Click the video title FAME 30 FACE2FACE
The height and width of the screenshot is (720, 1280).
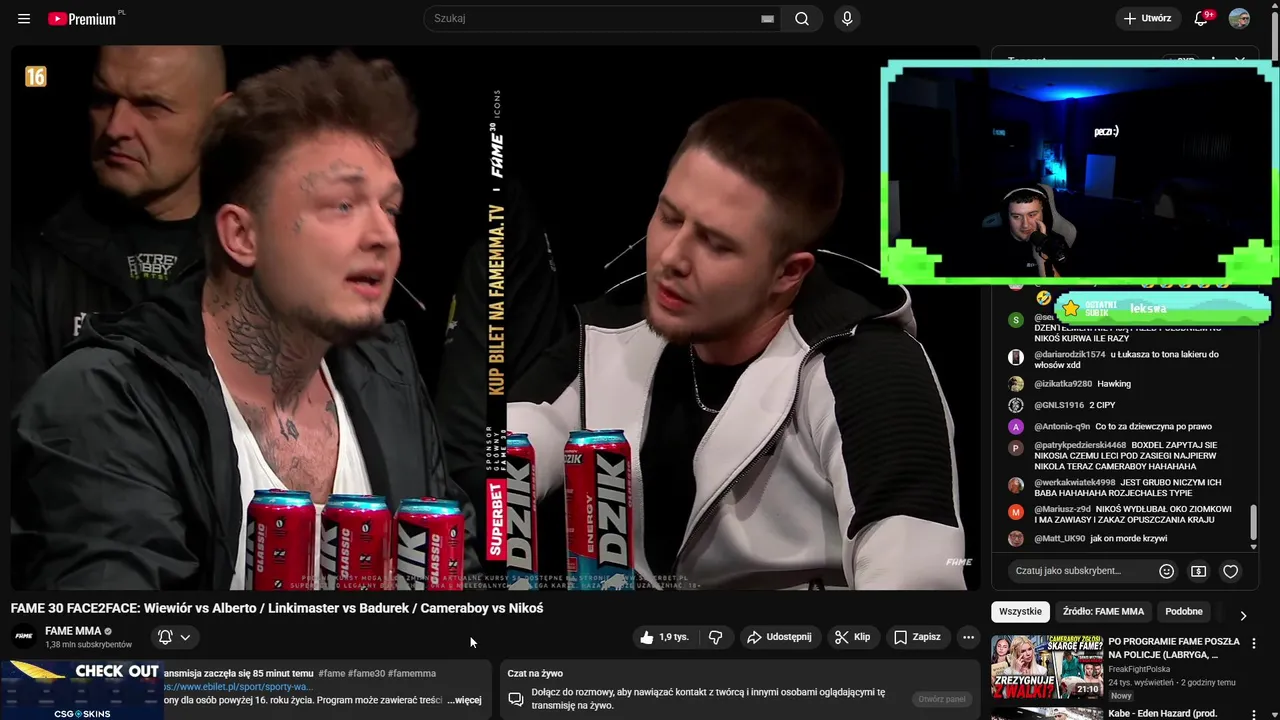point(277,608)
